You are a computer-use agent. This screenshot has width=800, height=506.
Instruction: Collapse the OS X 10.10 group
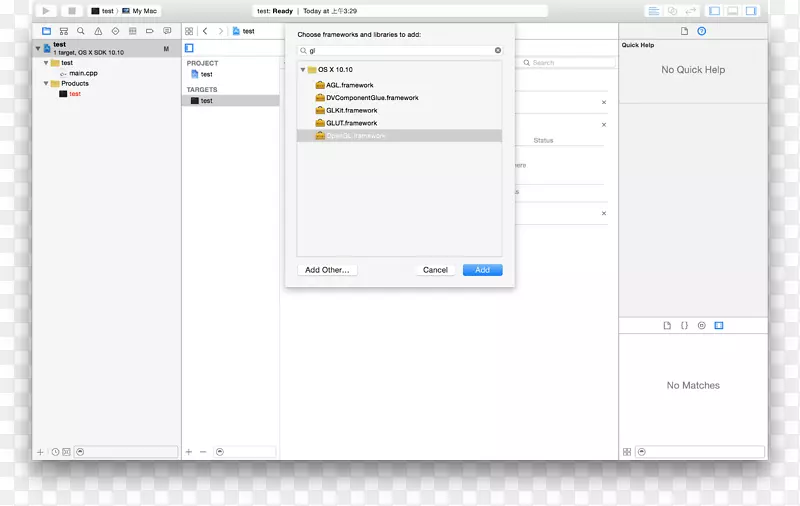coord(303,69)
